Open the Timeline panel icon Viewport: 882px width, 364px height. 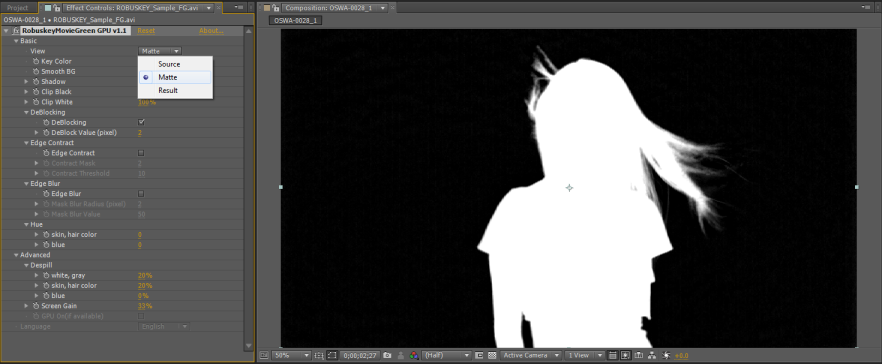[x=638, y=356]
